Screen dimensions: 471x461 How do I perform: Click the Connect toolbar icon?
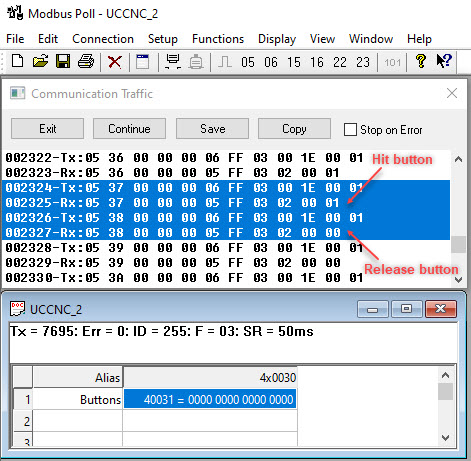point(173,62)
